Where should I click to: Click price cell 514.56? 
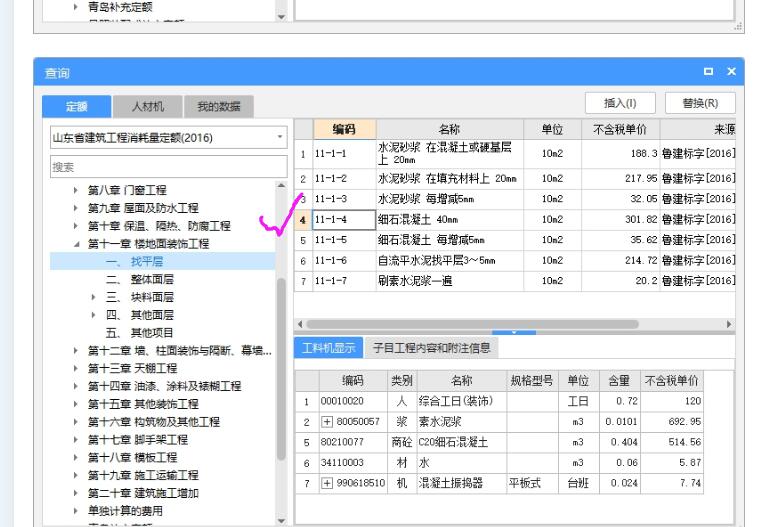672,442
